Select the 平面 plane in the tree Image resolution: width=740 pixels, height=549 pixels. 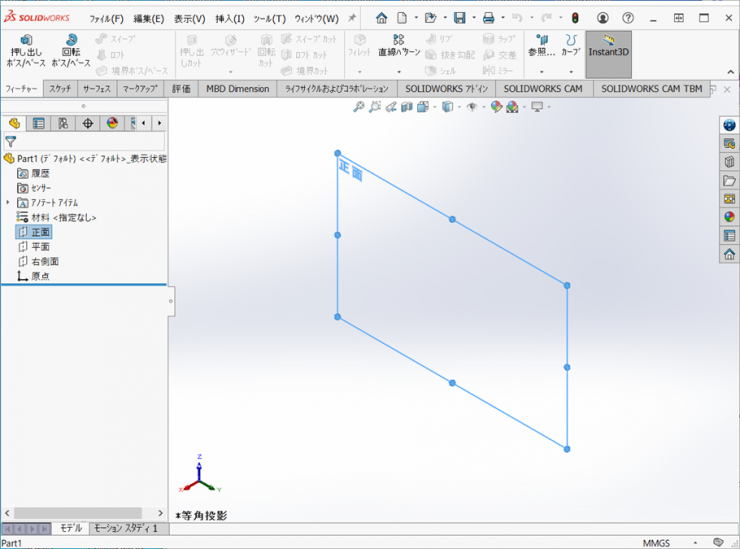click(40, 246)
